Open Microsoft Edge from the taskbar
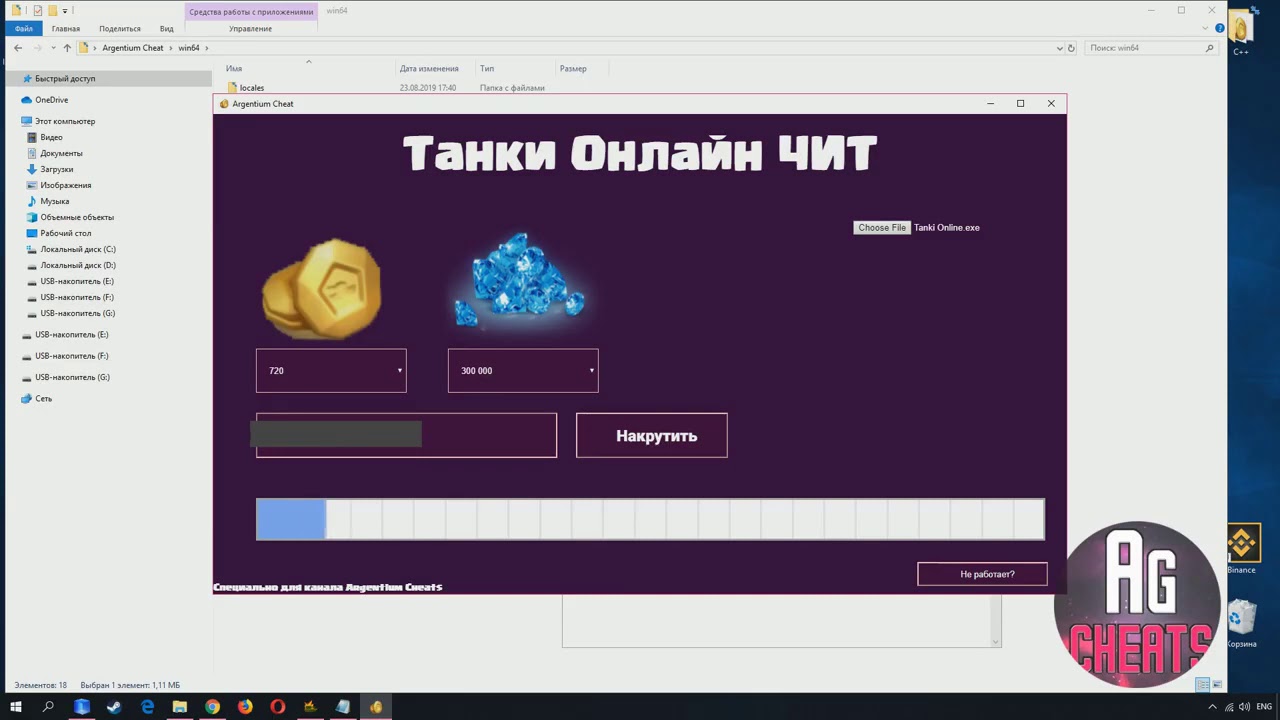This screenshot has width=1280, height=720. 147,707
